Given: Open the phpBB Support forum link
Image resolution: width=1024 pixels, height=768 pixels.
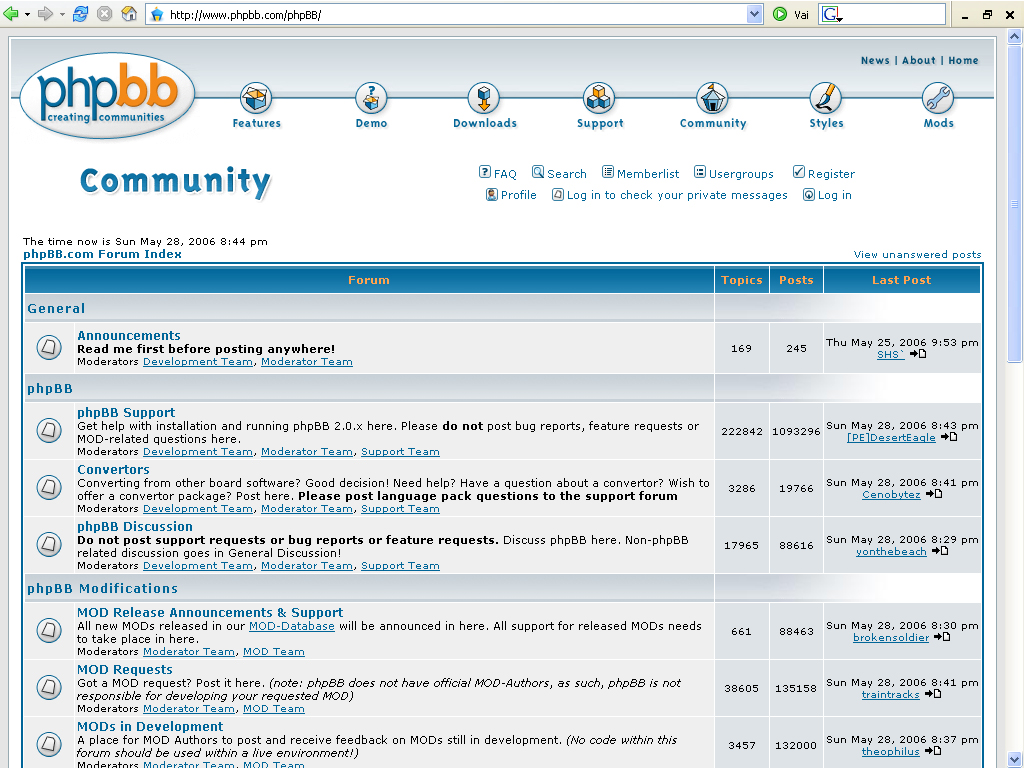Looking at the screenshot, I should (126, 412).
